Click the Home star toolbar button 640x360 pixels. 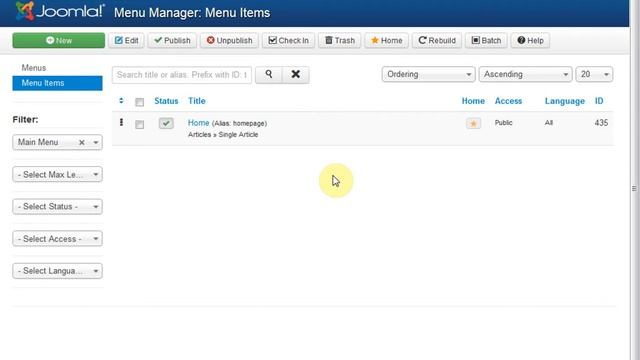click(x=387, y=40)
